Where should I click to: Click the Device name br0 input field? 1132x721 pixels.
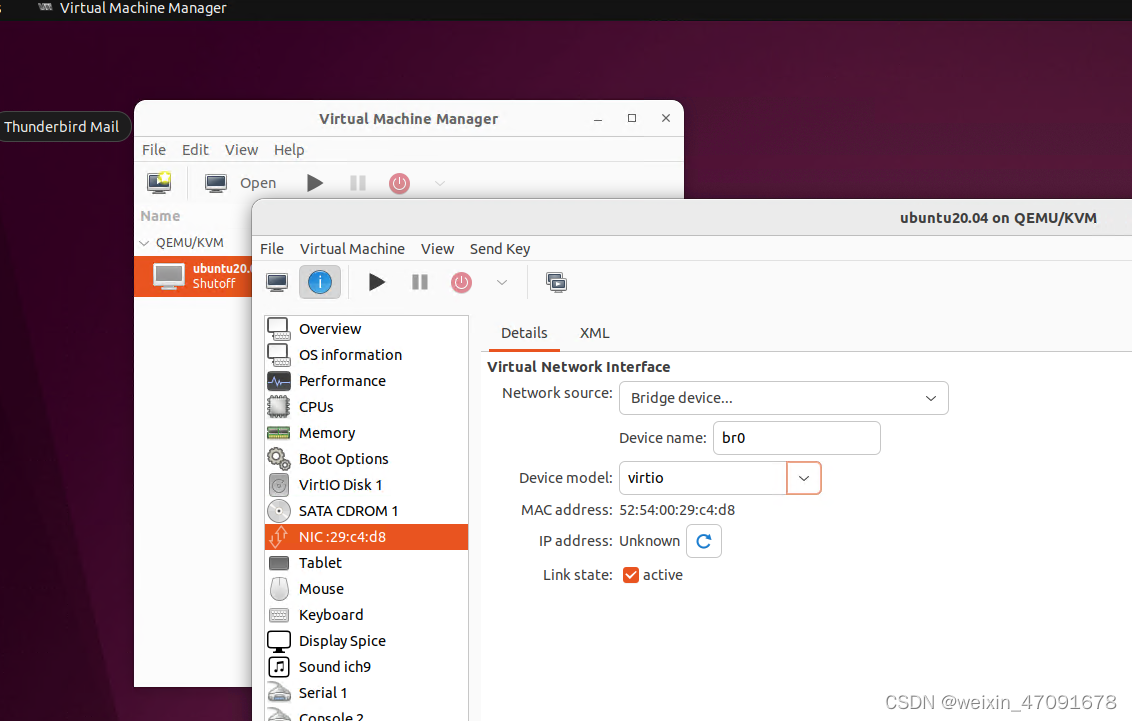point(796,438)
